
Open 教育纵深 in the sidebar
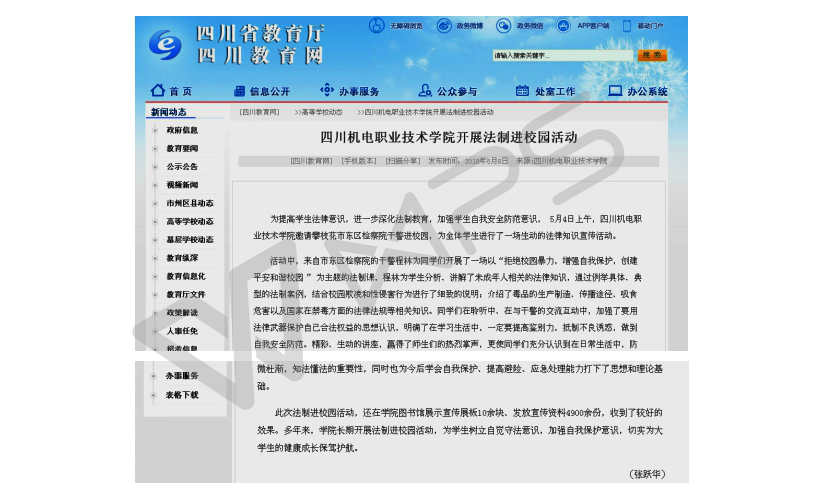click(x=182, y=258)
